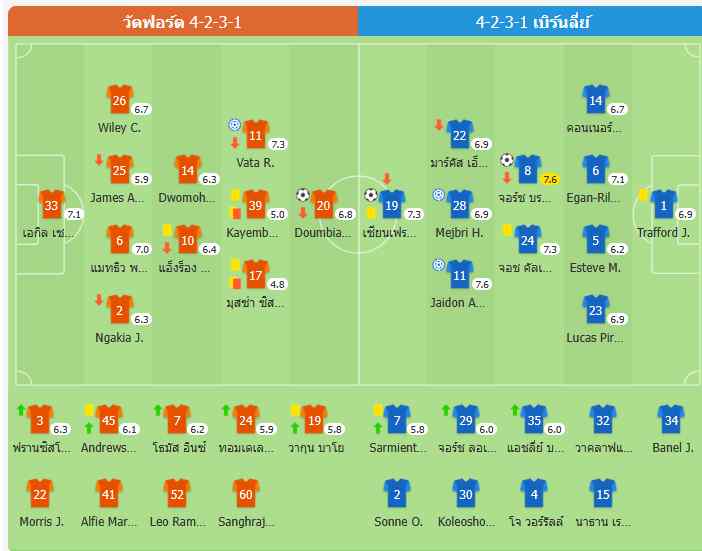Click substitute Banel J. shirt 34

(672, 420)
